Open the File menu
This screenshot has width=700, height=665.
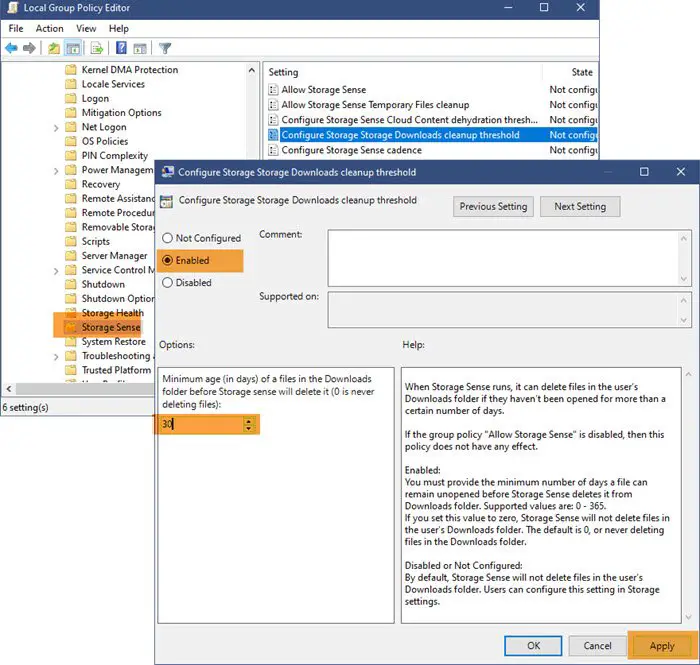click(x=16, y=29)
